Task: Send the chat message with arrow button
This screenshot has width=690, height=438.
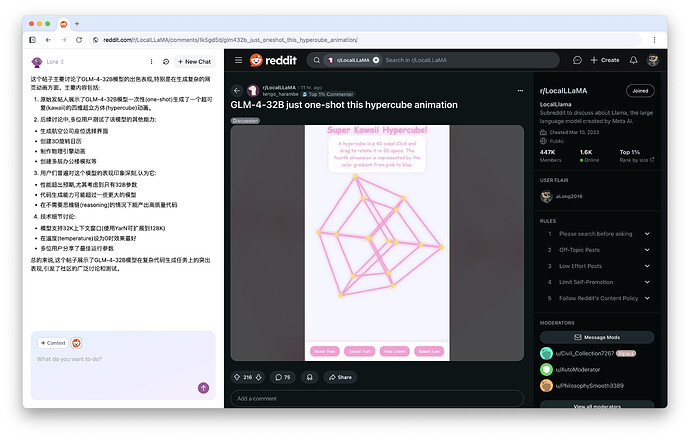Action: tap(203, 388)
